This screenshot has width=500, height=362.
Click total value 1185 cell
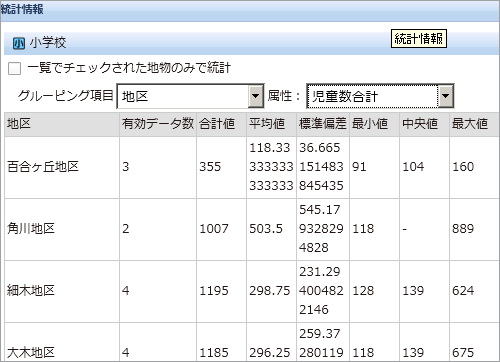[x=222, y=342]
